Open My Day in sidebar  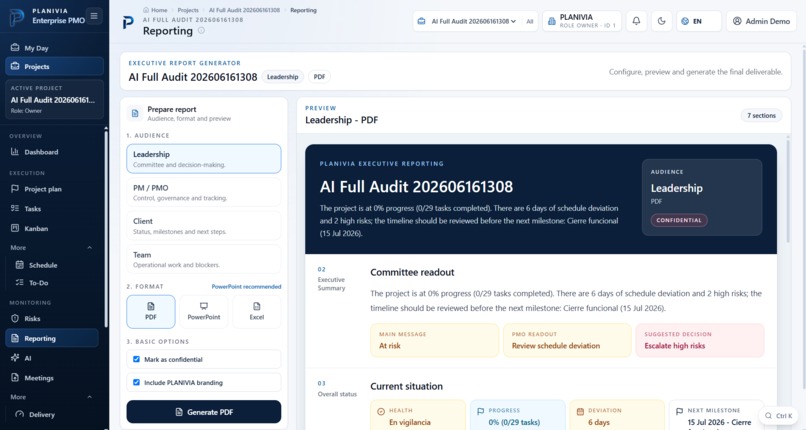[54, 48]
